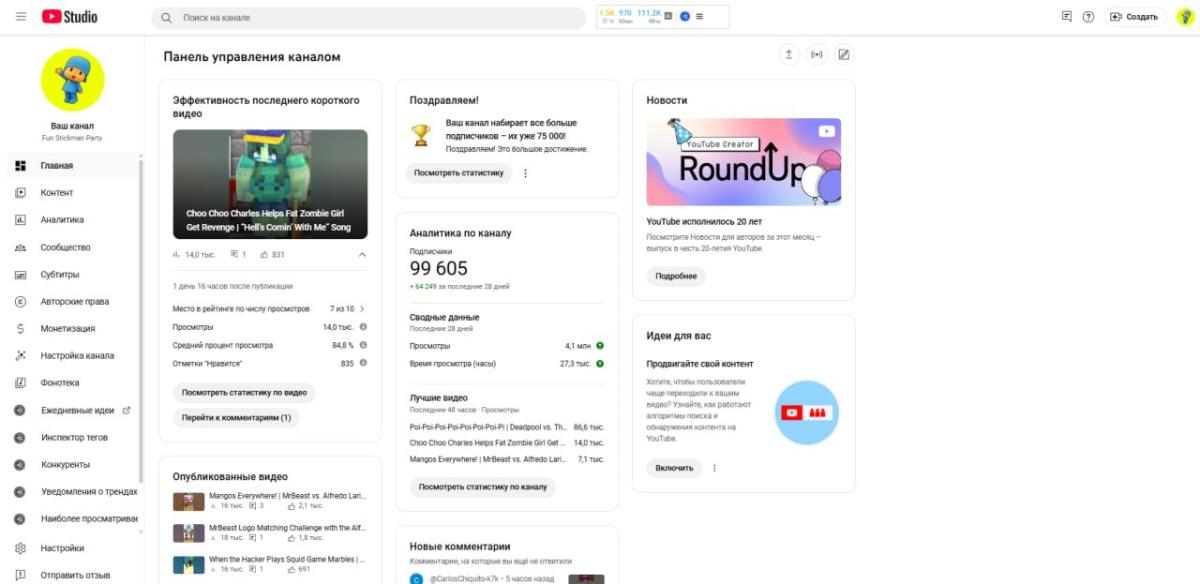Click the Создать button
1200x584 pixels.
point(1134,17)
